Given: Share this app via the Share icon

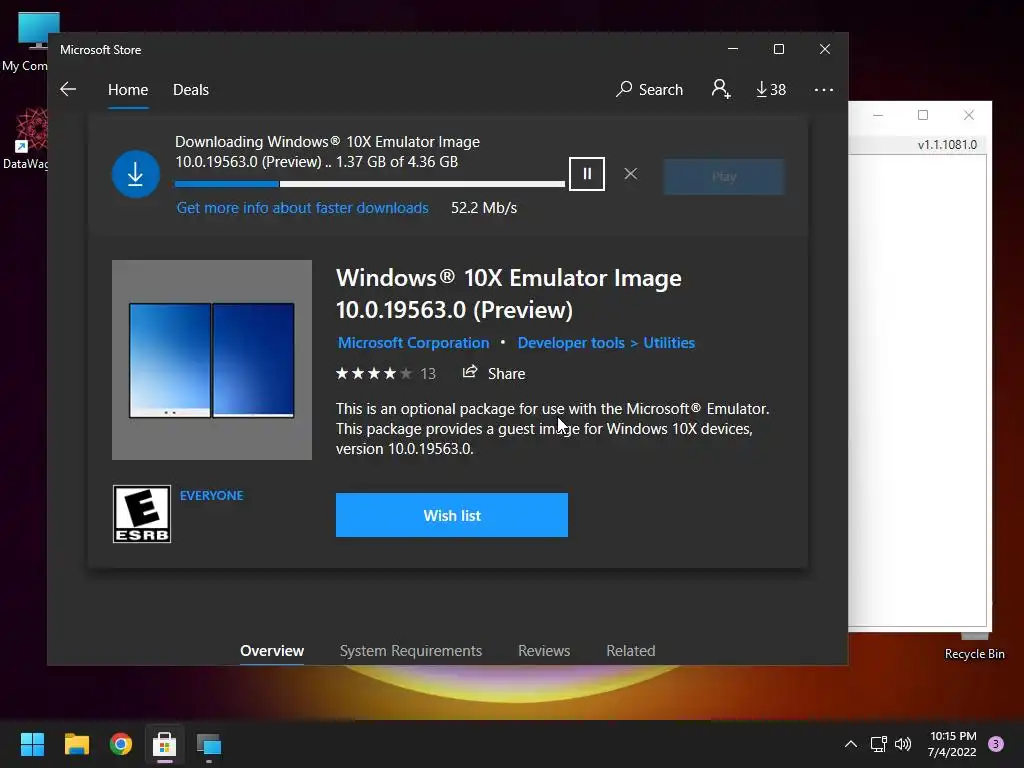Looking at the screenshot, I should point(494,373).
